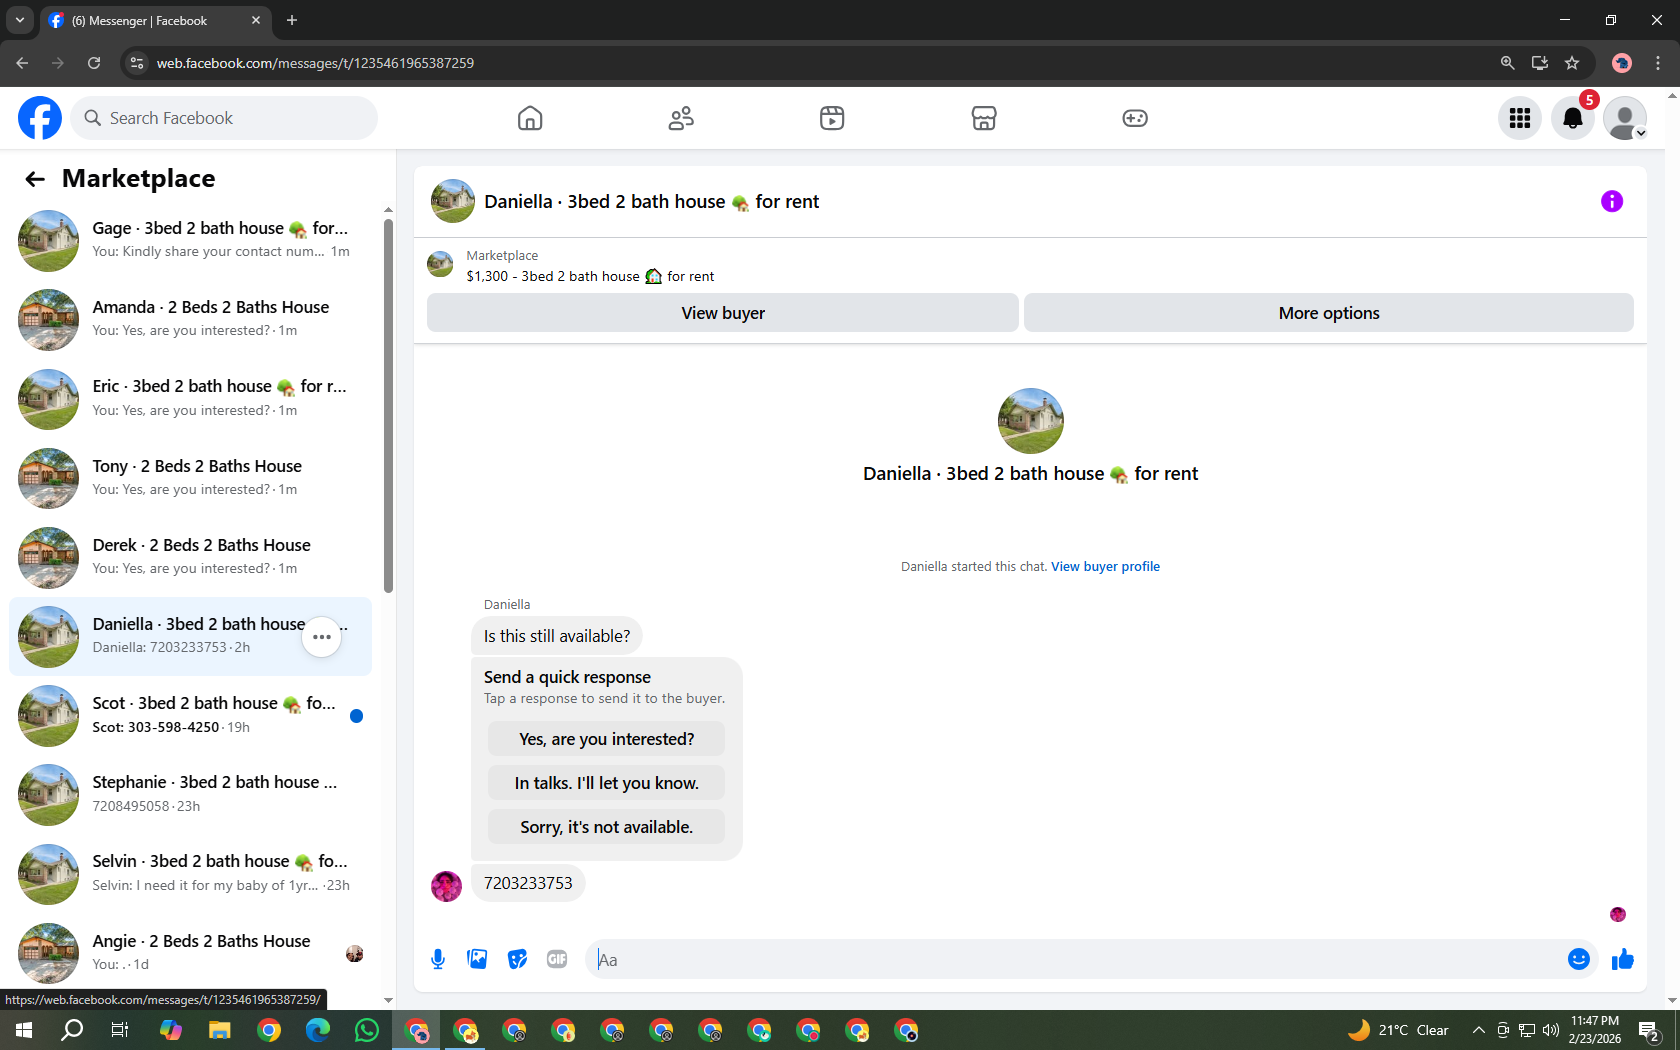Image resolution: width=1680 pixels, height=1050 pixels.
Task: Open the more options dots on Daniella chat
Action: [x=322, y=637]
